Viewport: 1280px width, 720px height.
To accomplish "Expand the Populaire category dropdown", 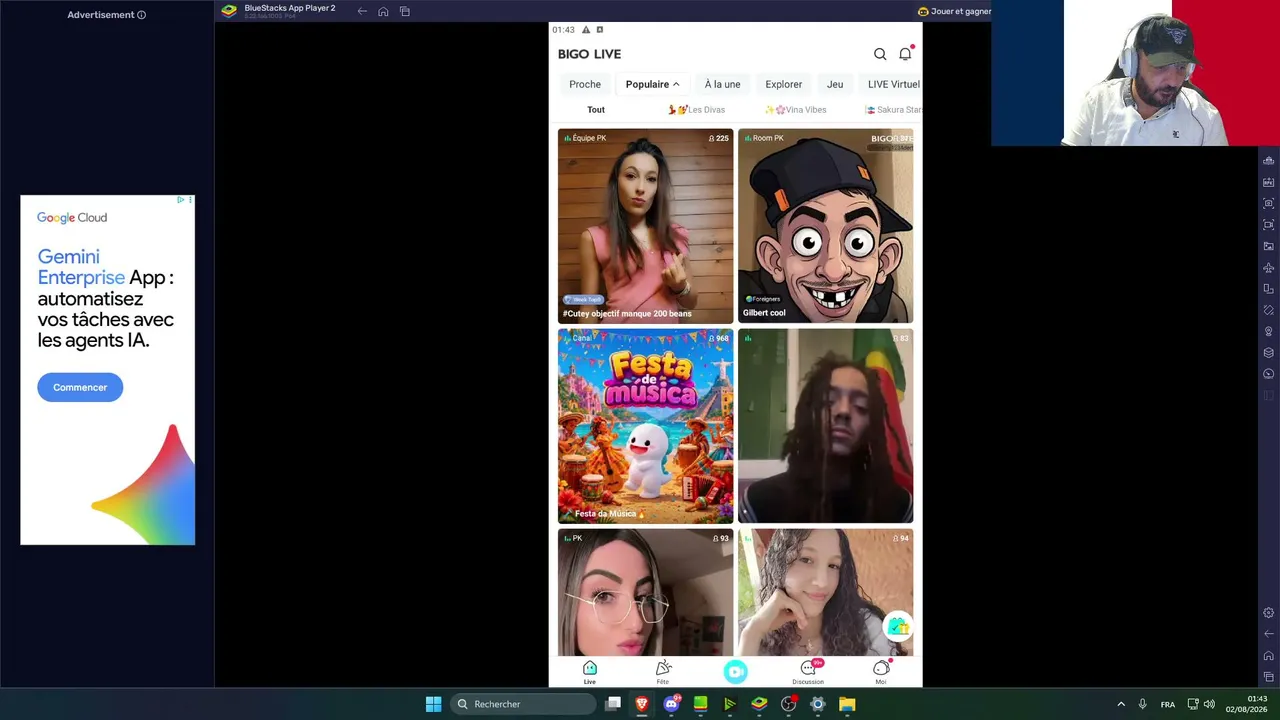I will point(653,84).
